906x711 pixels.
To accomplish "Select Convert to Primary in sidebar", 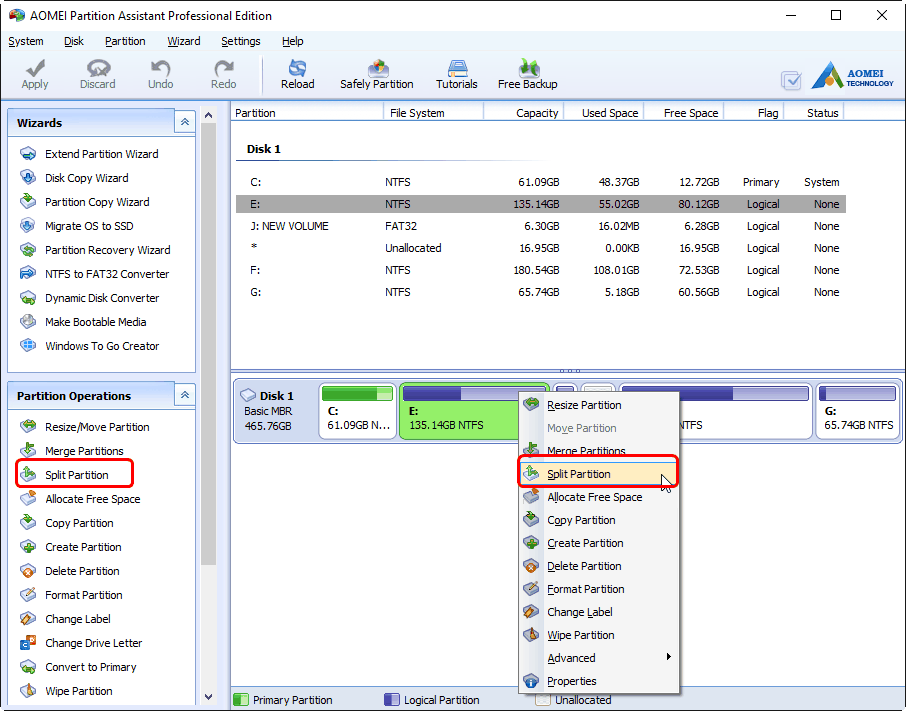I will click(x=78, y=667).
